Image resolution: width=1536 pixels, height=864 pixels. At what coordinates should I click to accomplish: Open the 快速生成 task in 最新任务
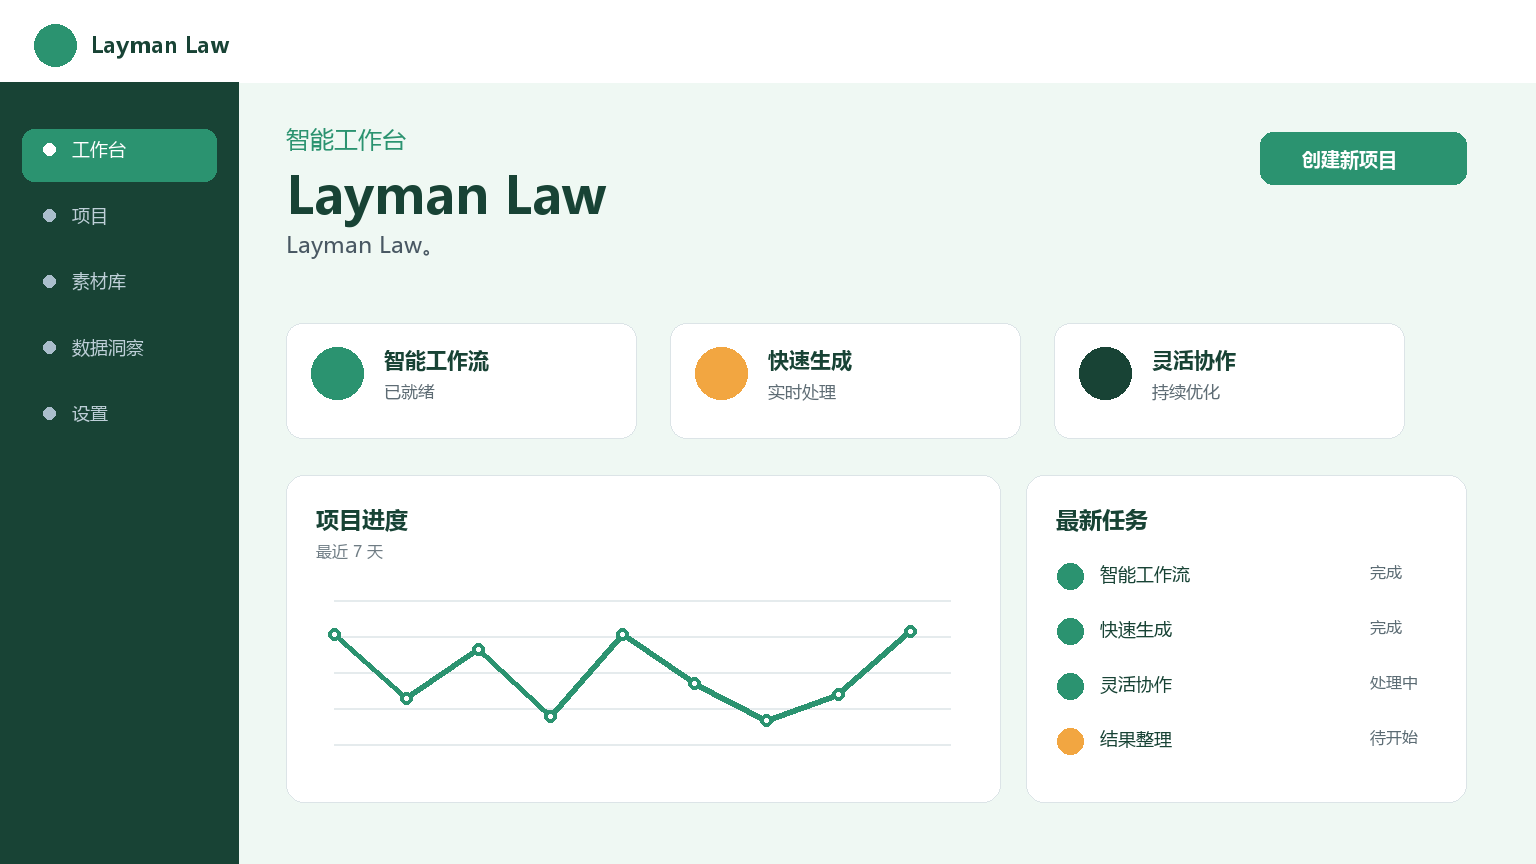point(1136,630)
